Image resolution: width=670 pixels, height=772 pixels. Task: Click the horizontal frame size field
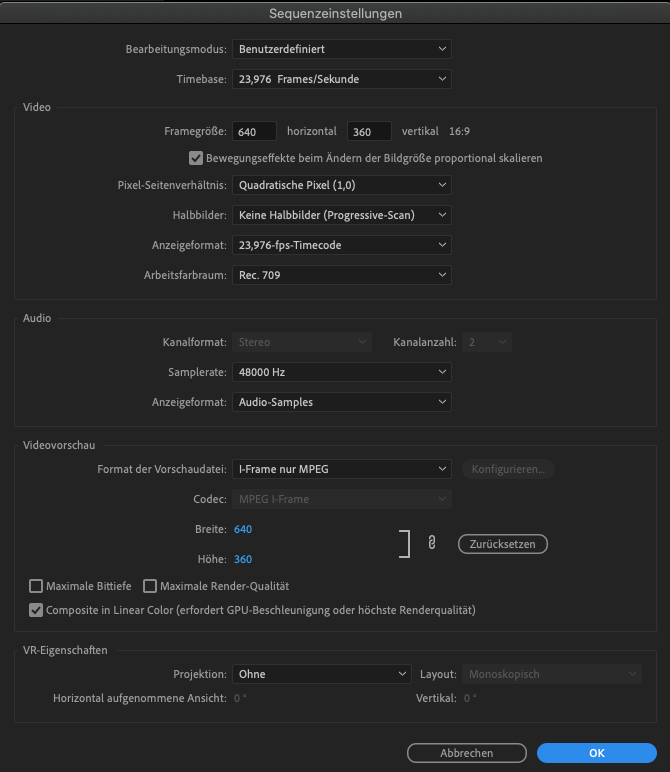pos(254,132)
